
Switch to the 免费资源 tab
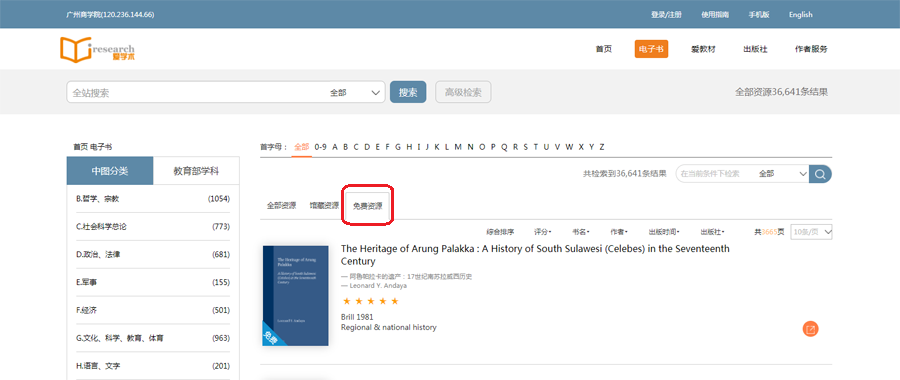367,205
